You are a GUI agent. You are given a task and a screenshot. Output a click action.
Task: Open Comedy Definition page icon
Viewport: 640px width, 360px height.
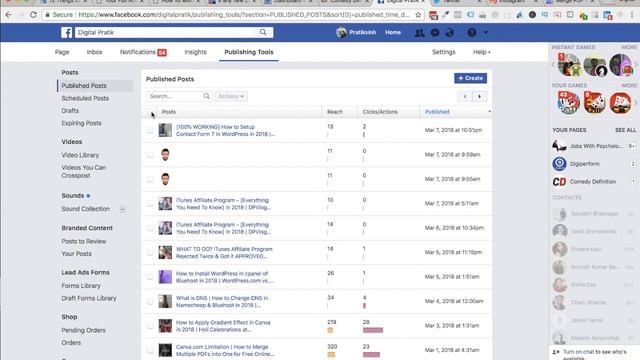559,182
